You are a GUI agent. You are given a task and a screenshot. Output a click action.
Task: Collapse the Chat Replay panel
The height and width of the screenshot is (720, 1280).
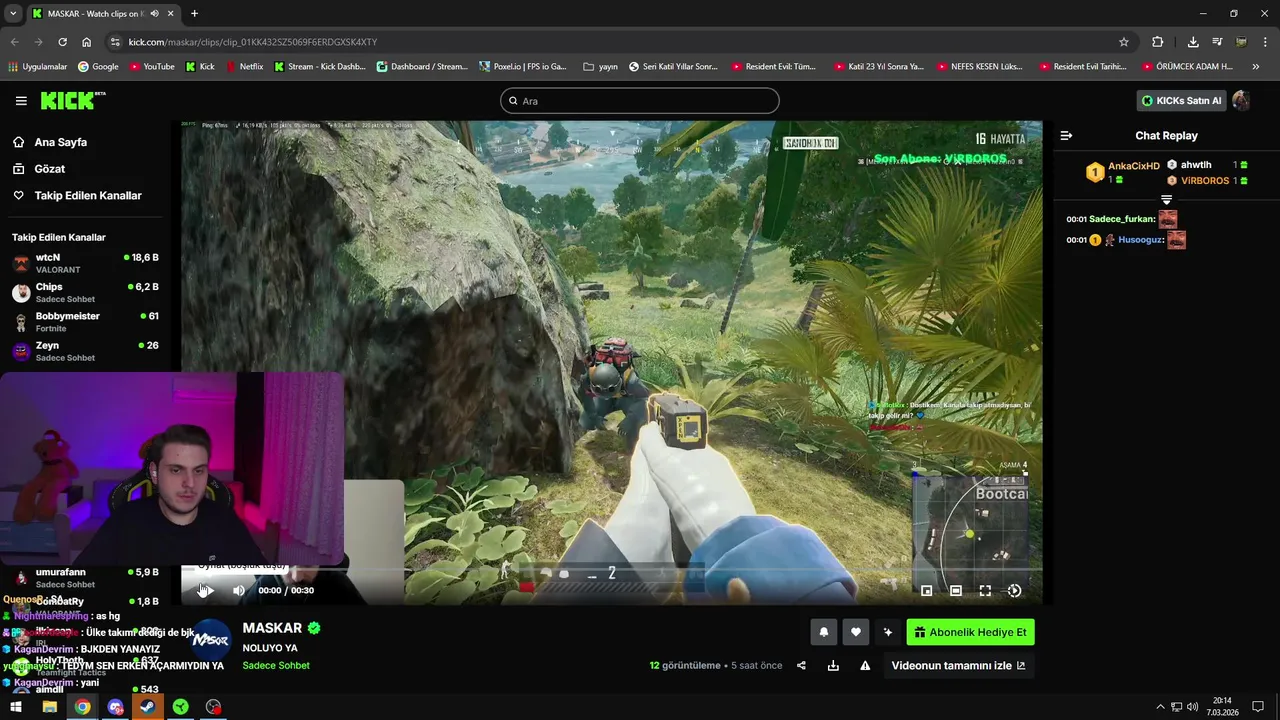[x=1066, y=135]
